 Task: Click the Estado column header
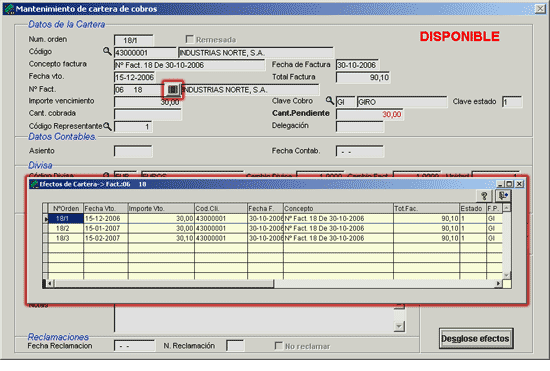coord(473,208)
